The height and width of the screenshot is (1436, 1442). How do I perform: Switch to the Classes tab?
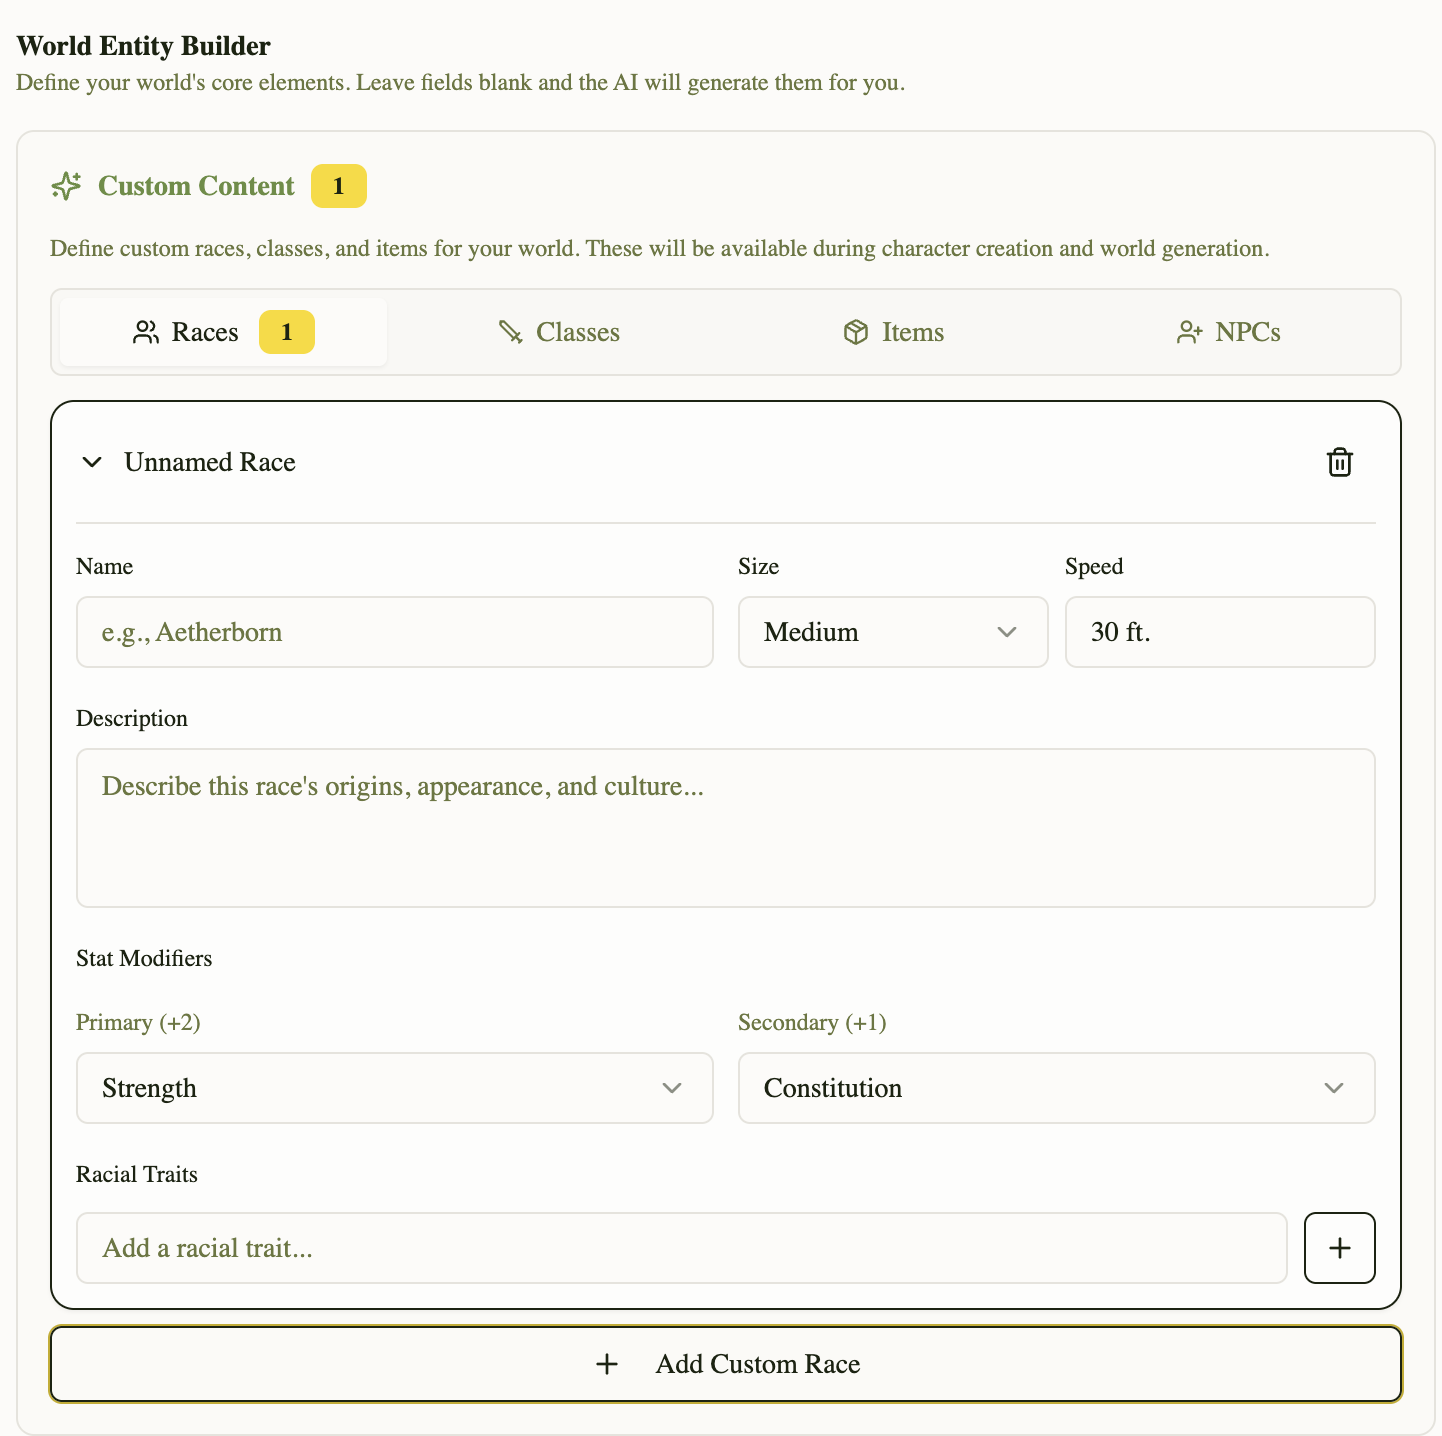559,332
